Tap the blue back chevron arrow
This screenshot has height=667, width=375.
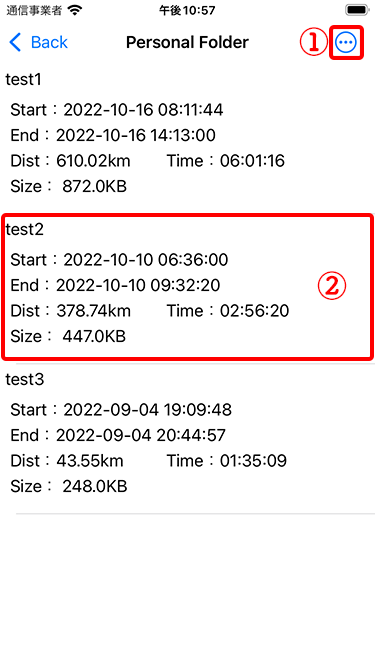pos(15,43)
